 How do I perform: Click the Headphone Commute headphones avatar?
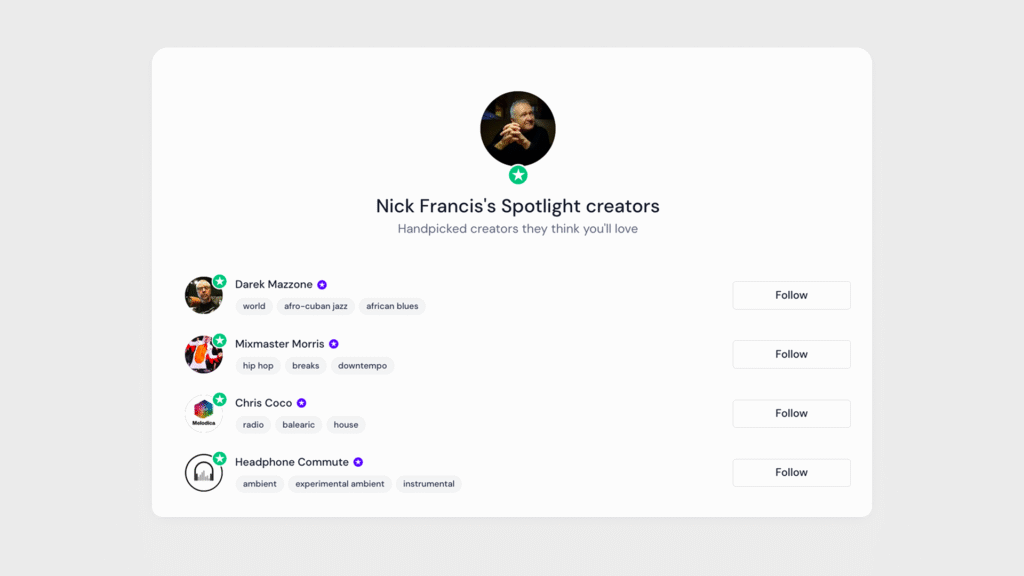pos(203,473)
